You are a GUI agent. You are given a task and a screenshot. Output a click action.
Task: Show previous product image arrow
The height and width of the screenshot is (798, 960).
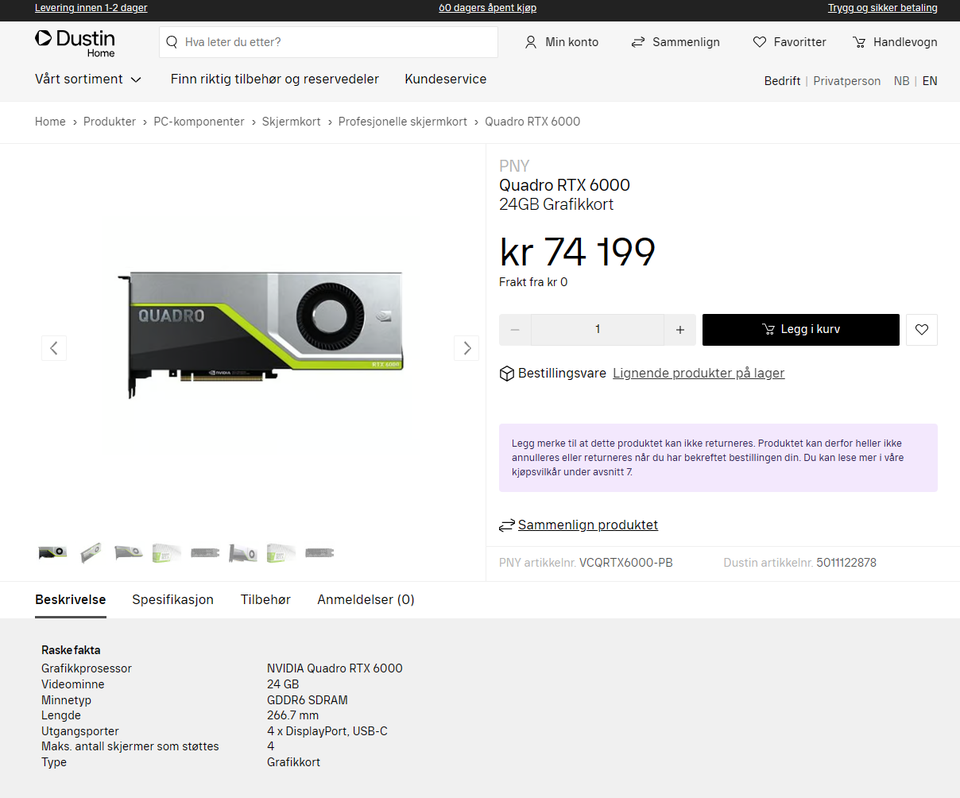[x=54, y=348]
